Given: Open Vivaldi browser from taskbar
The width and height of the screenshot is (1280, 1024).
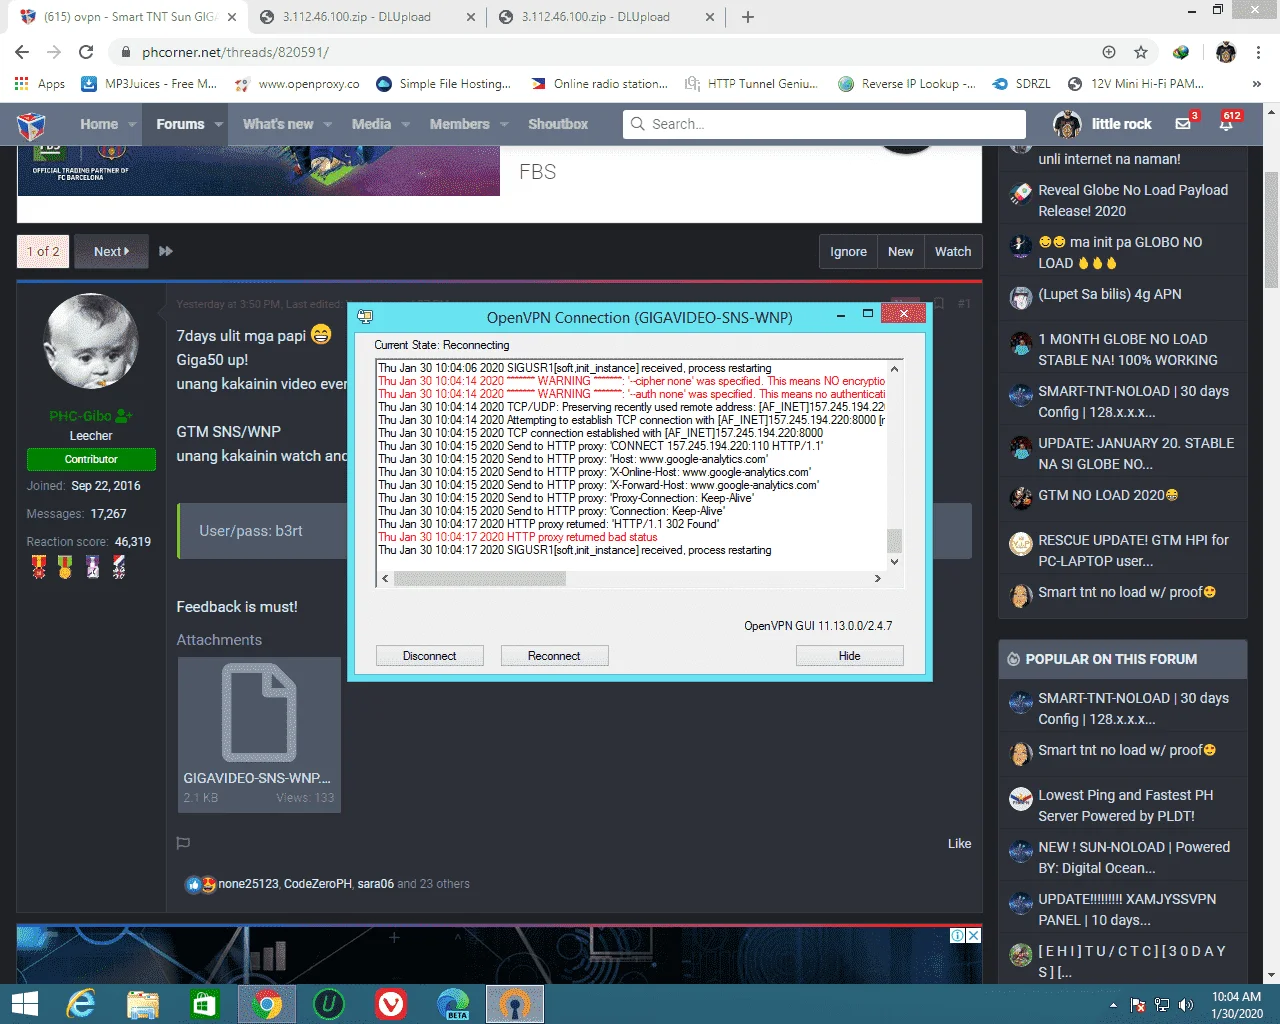Looking at the screenshot, I should click(x=391, y=1004).
